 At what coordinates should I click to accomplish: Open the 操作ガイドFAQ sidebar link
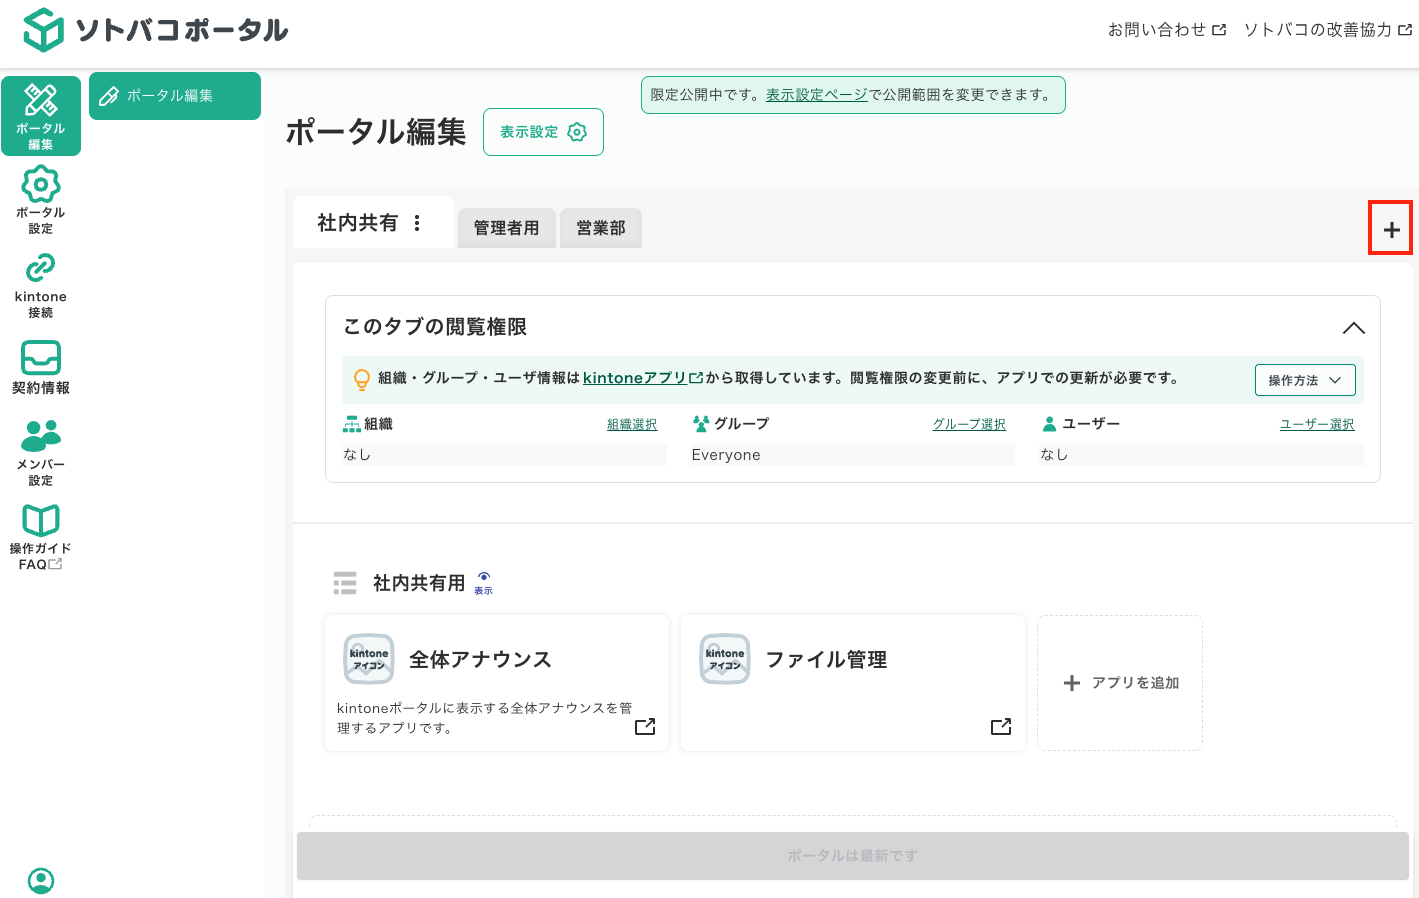tap(40, 533)
